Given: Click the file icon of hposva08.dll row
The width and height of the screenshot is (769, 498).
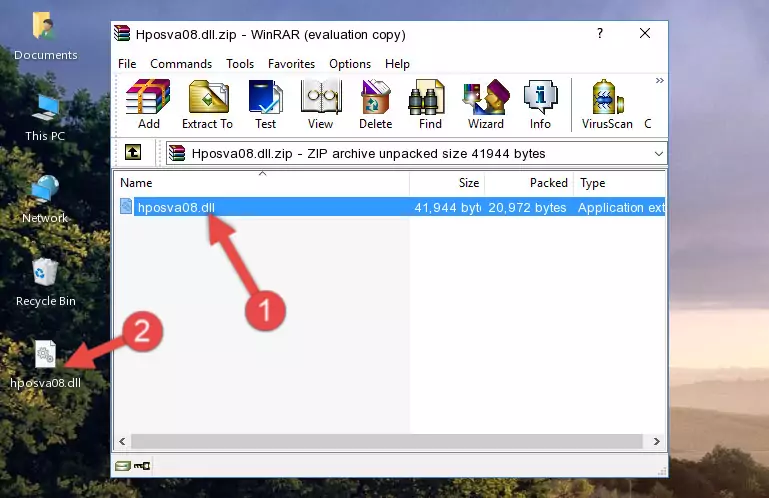Looking at the screenshot, I should coord(126,207).
